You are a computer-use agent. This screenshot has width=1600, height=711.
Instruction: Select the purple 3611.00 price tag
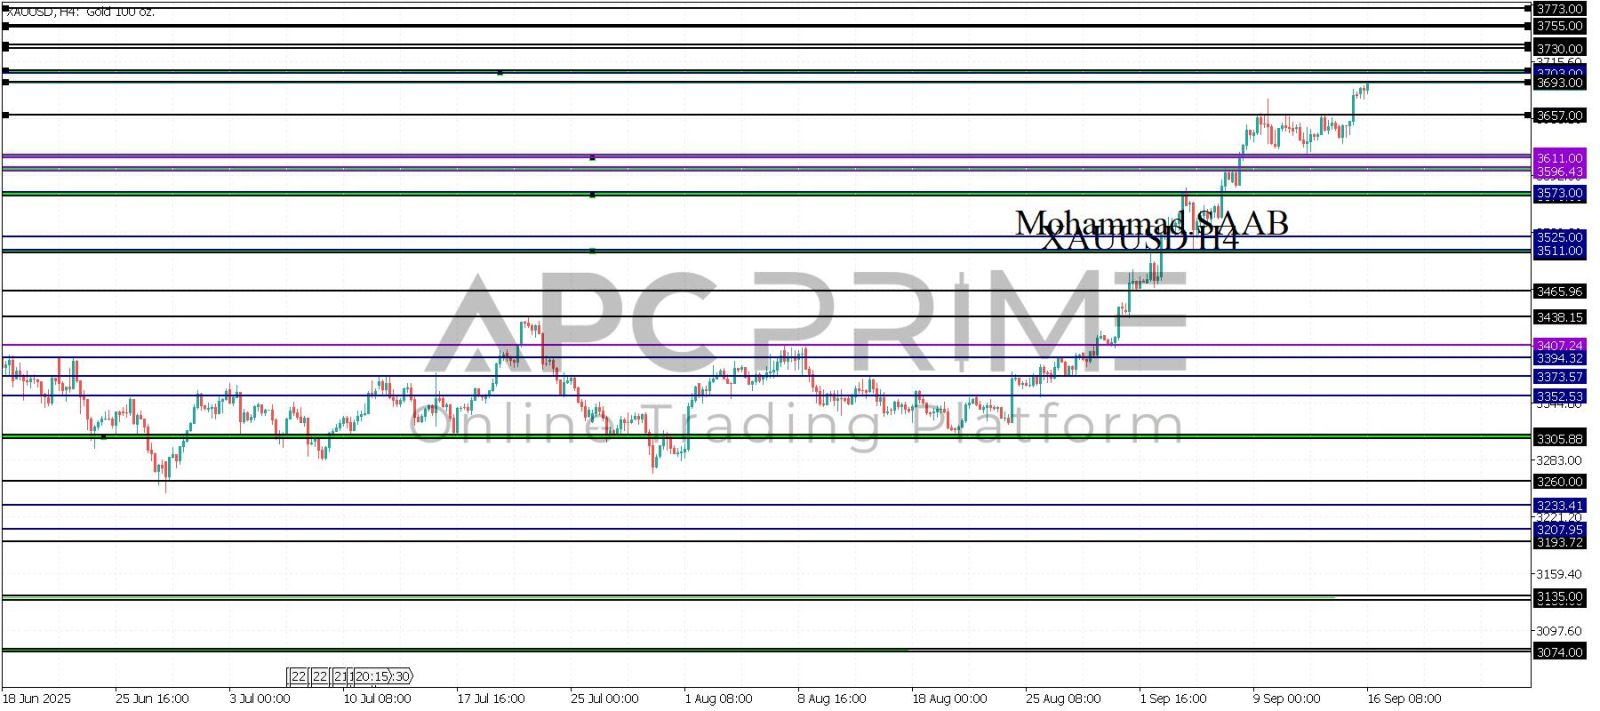(x=1559, y=158)
